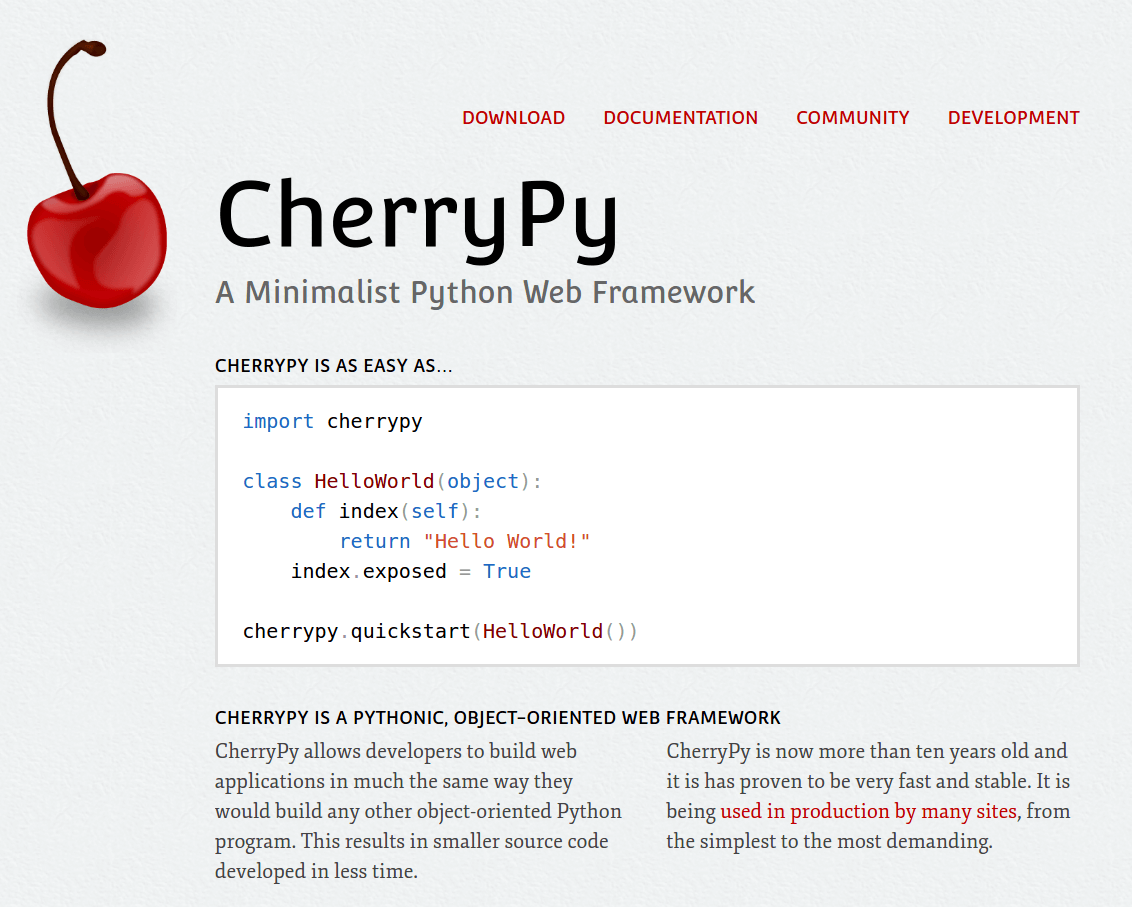This screenshot has height=907, width=1132.
Task: Click the red cherry logo image
Action: coord(97,240)
